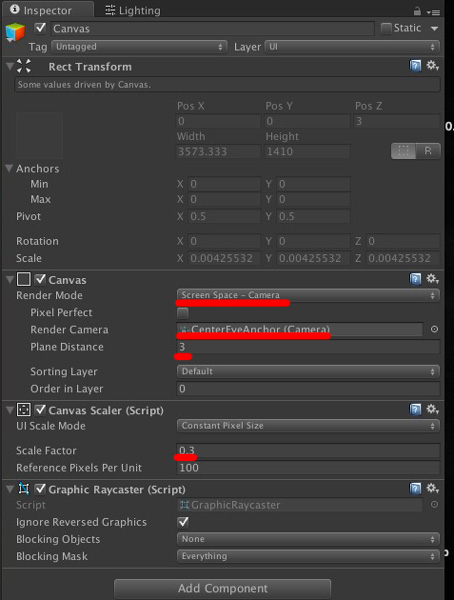Viewport: 454px width, 600px height.
Task: Click the GameObject cube icon
Action: click(x=15, y=32)
